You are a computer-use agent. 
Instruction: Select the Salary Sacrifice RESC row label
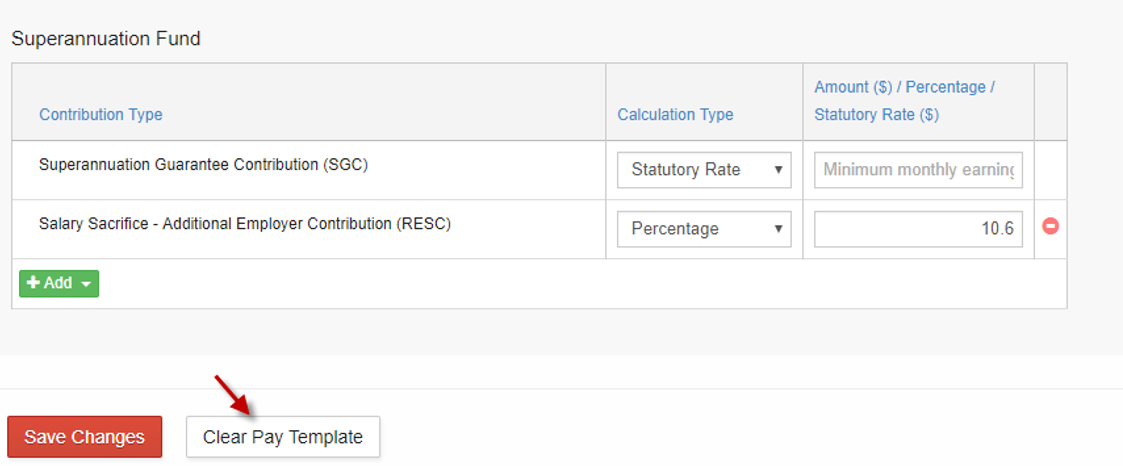(245, 224)
